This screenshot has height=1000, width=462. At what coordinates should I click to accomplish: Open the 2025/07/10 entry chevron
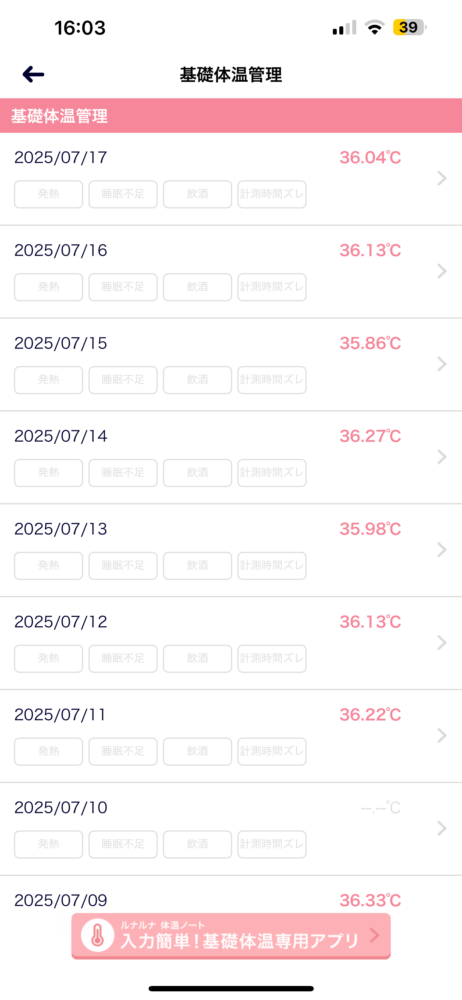coord(442,828)
